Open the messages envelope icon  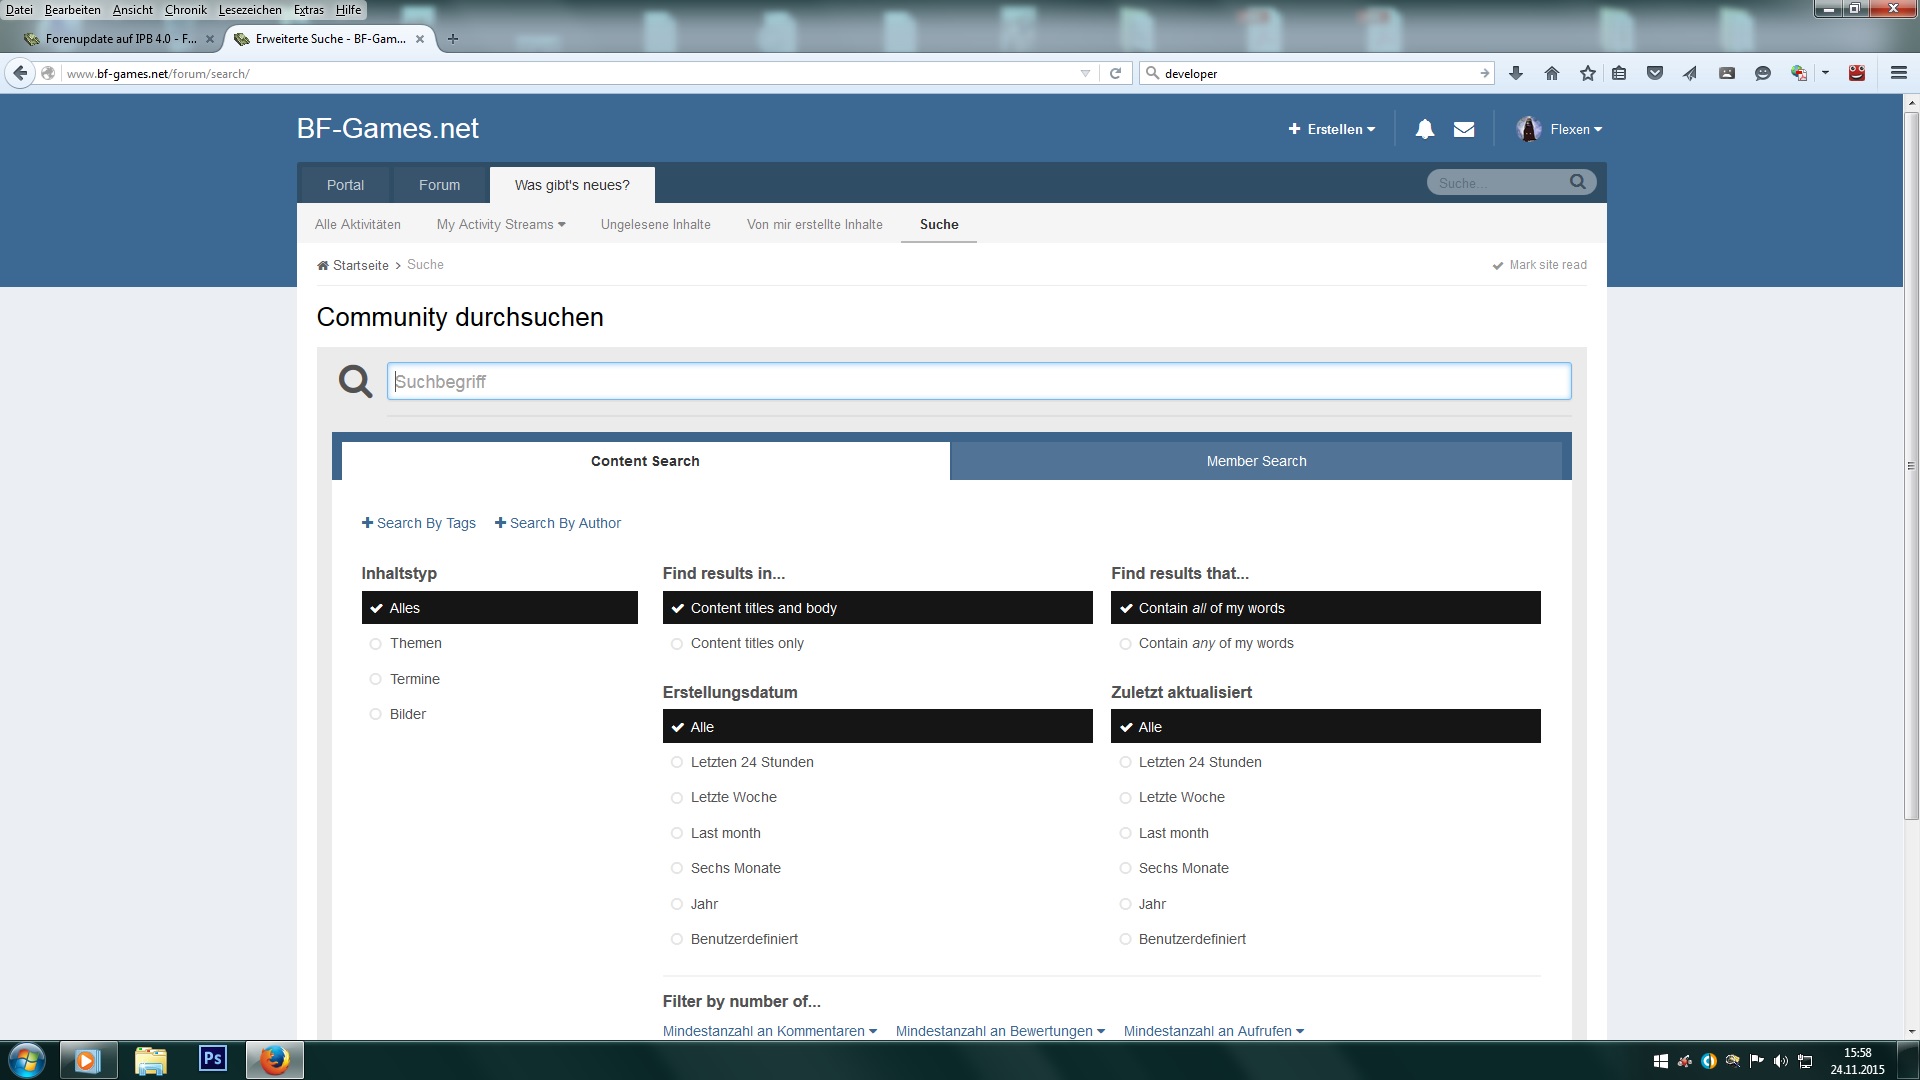1464,129
